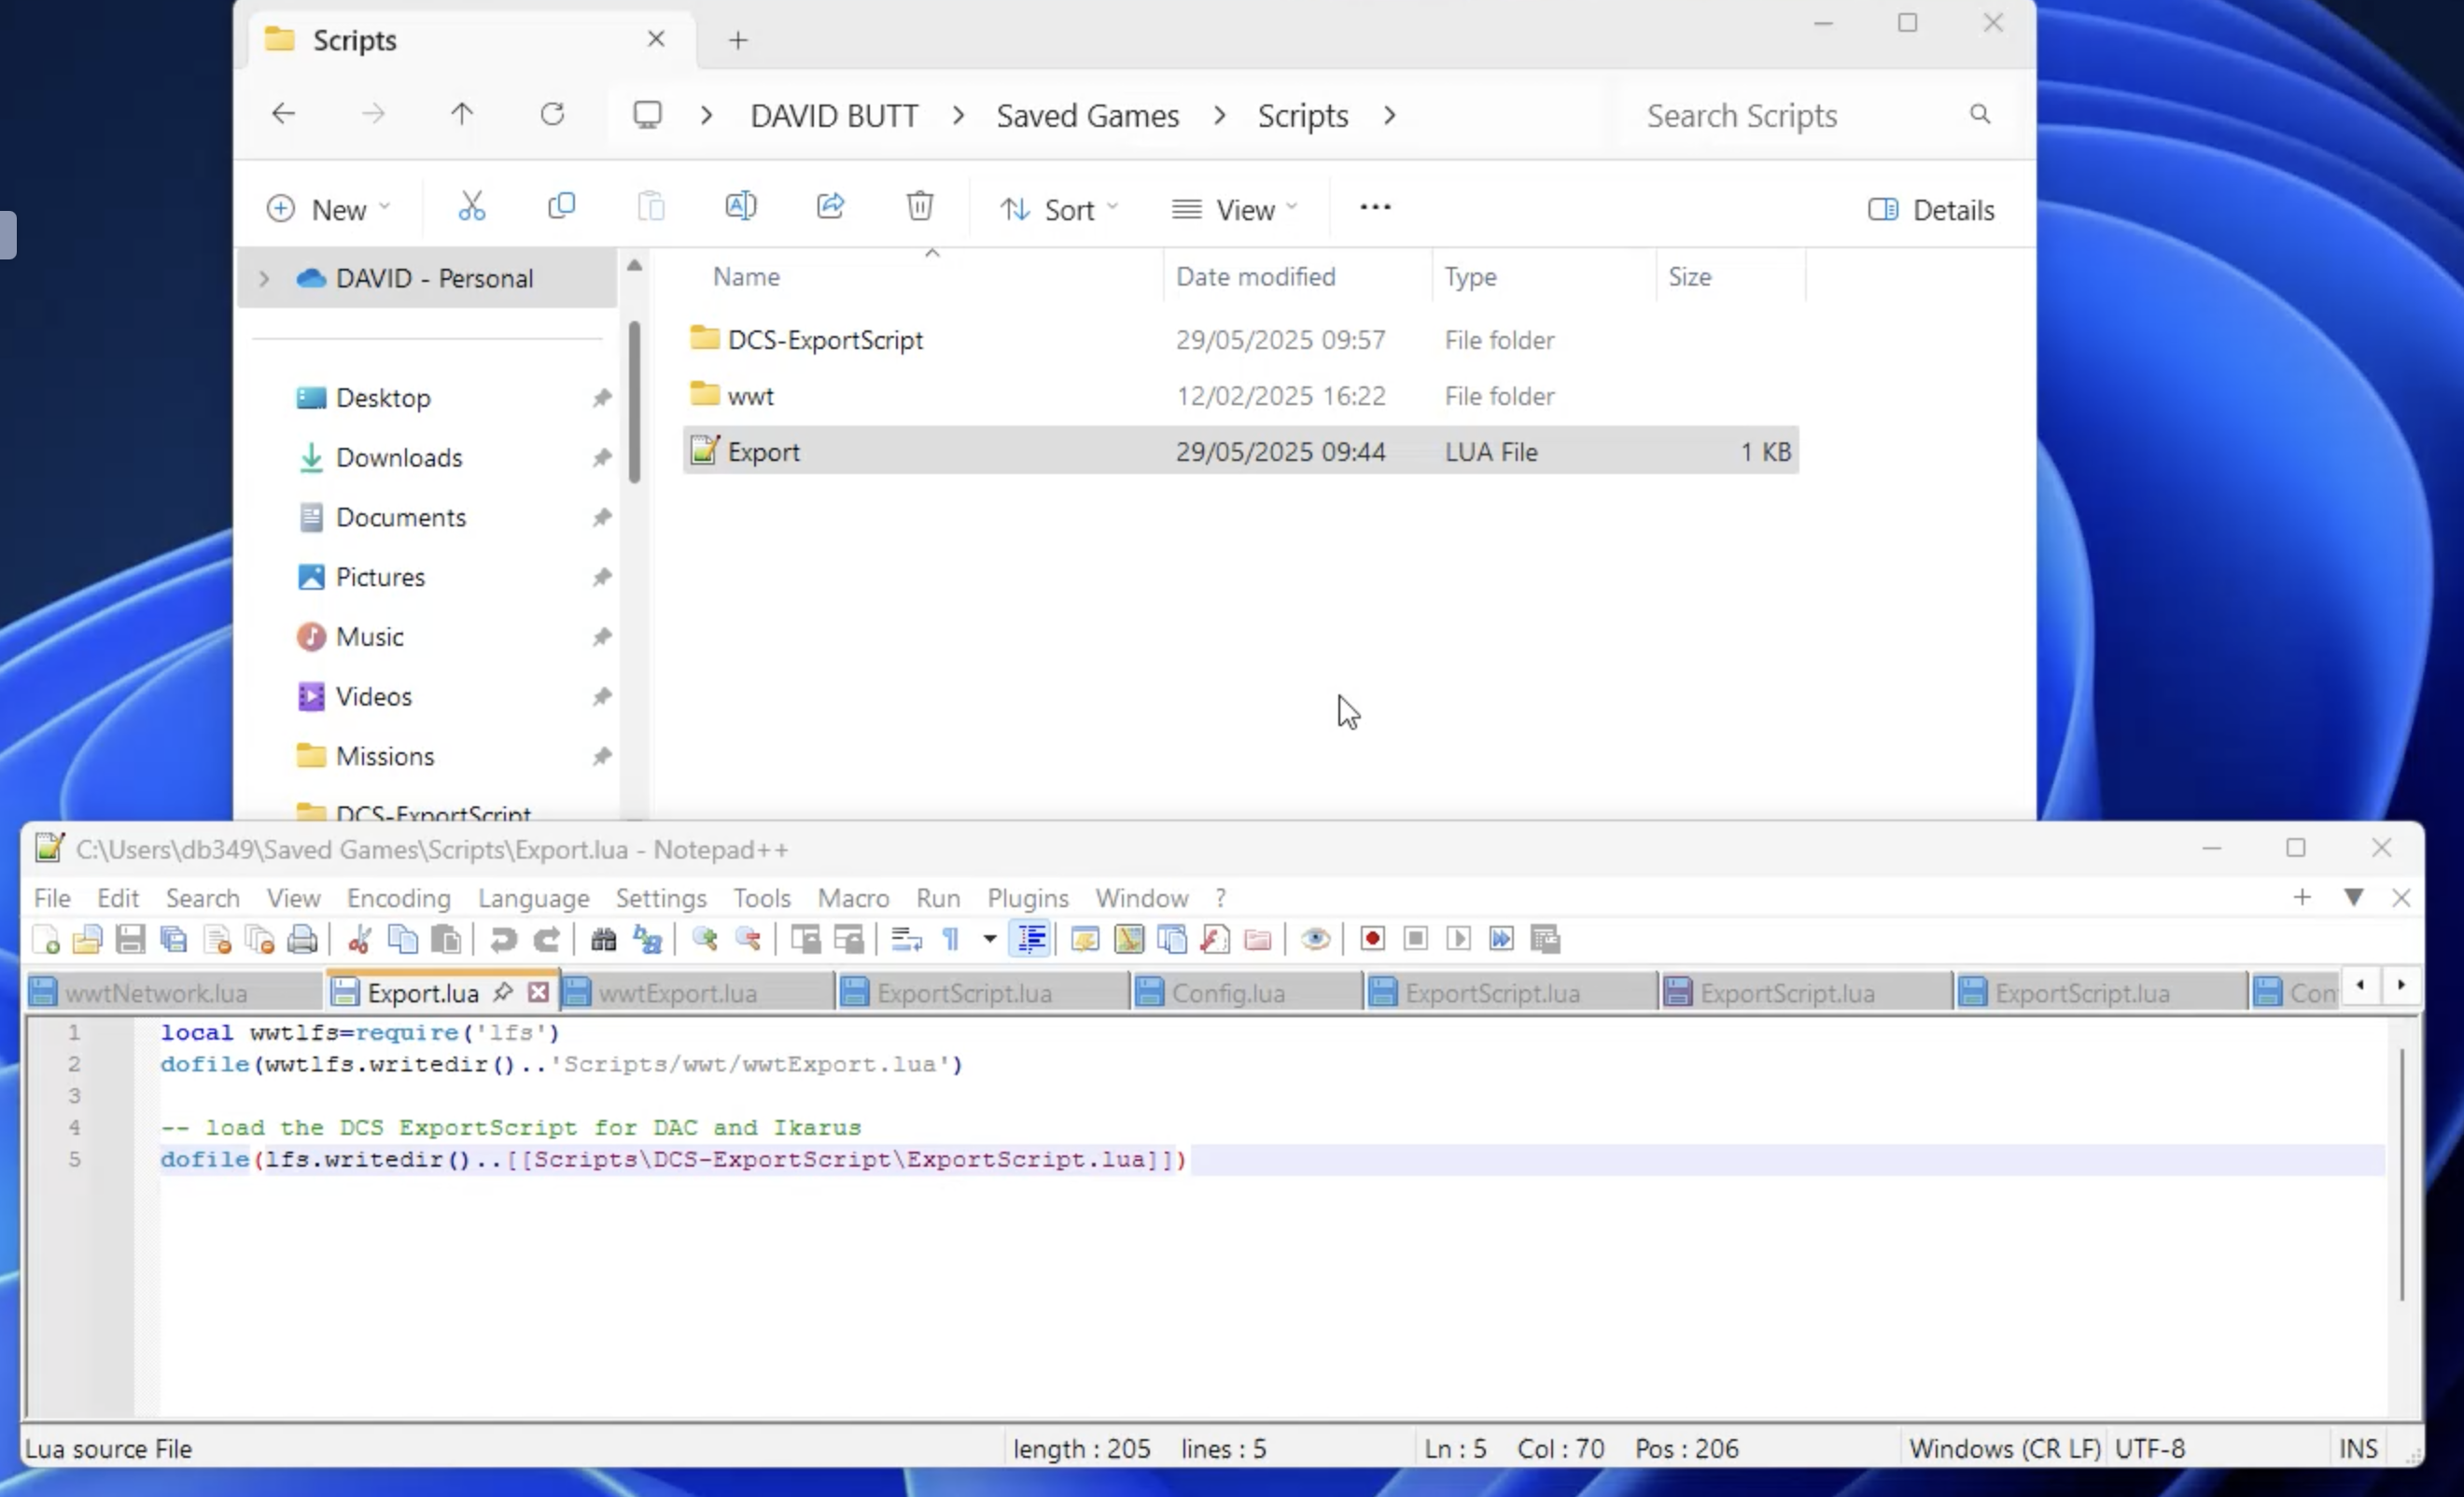The width and height of the screenshot is (2464, 1497).
Task: Zoom out using the Notepad++ toolbar icon
Action: click(x=748, y=939)
